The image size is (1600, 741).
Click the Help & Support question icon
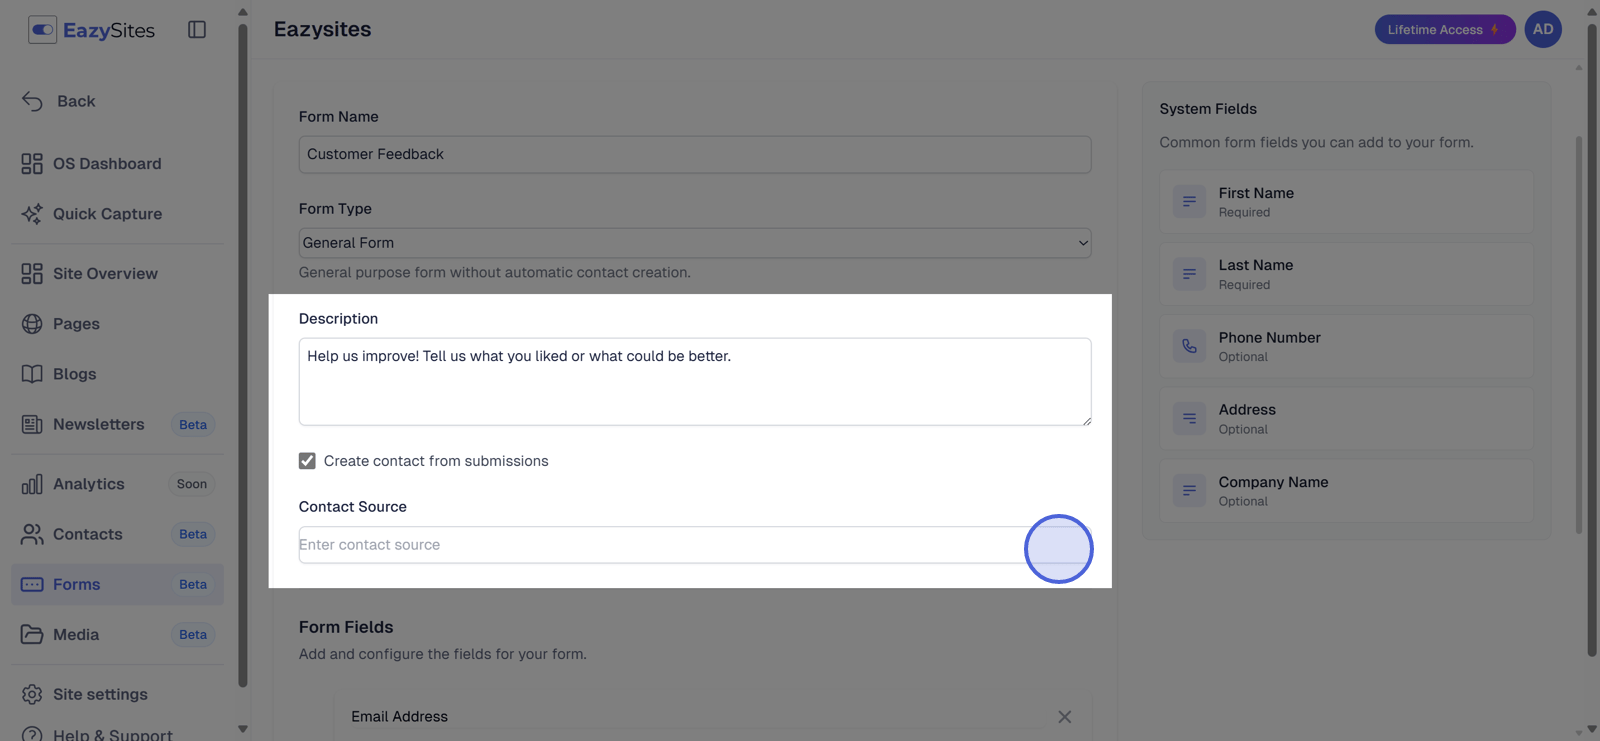[32, 734]
